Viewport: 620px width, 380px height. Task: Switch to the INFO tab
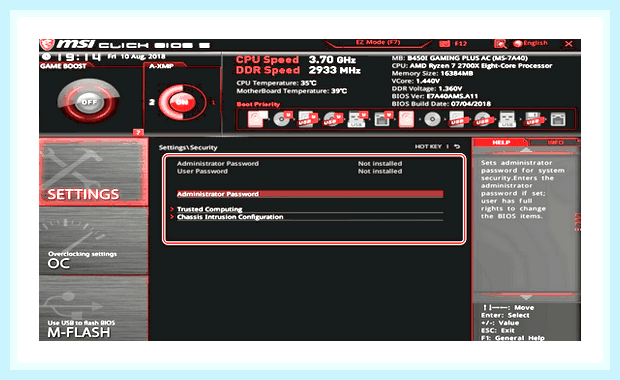(555, 142)
